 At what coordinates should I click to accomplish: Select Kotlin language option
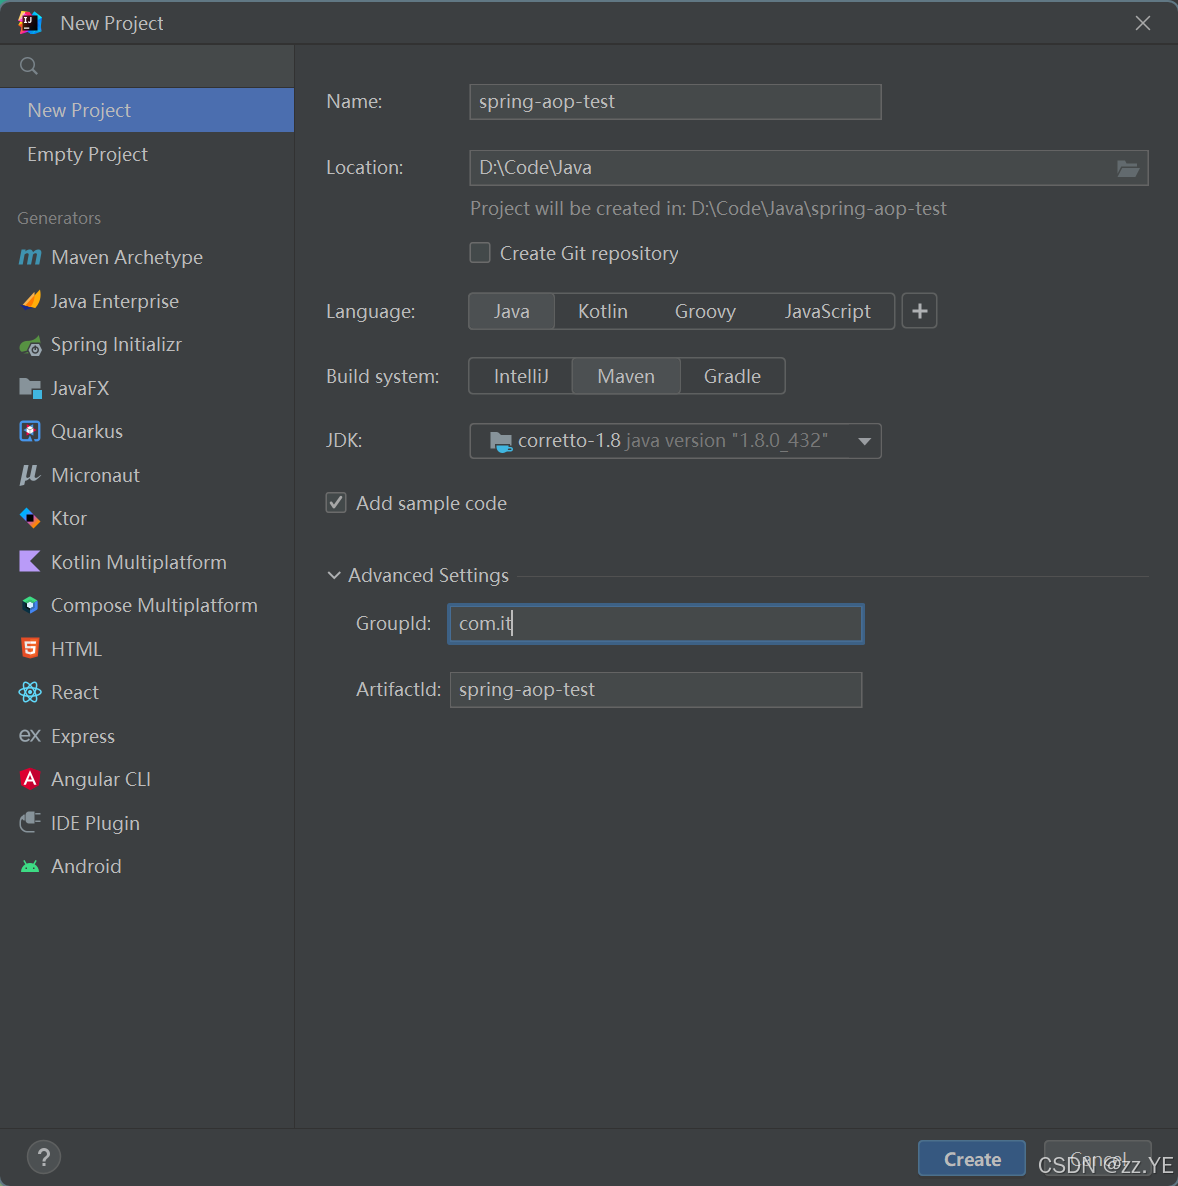coord(603,311)
